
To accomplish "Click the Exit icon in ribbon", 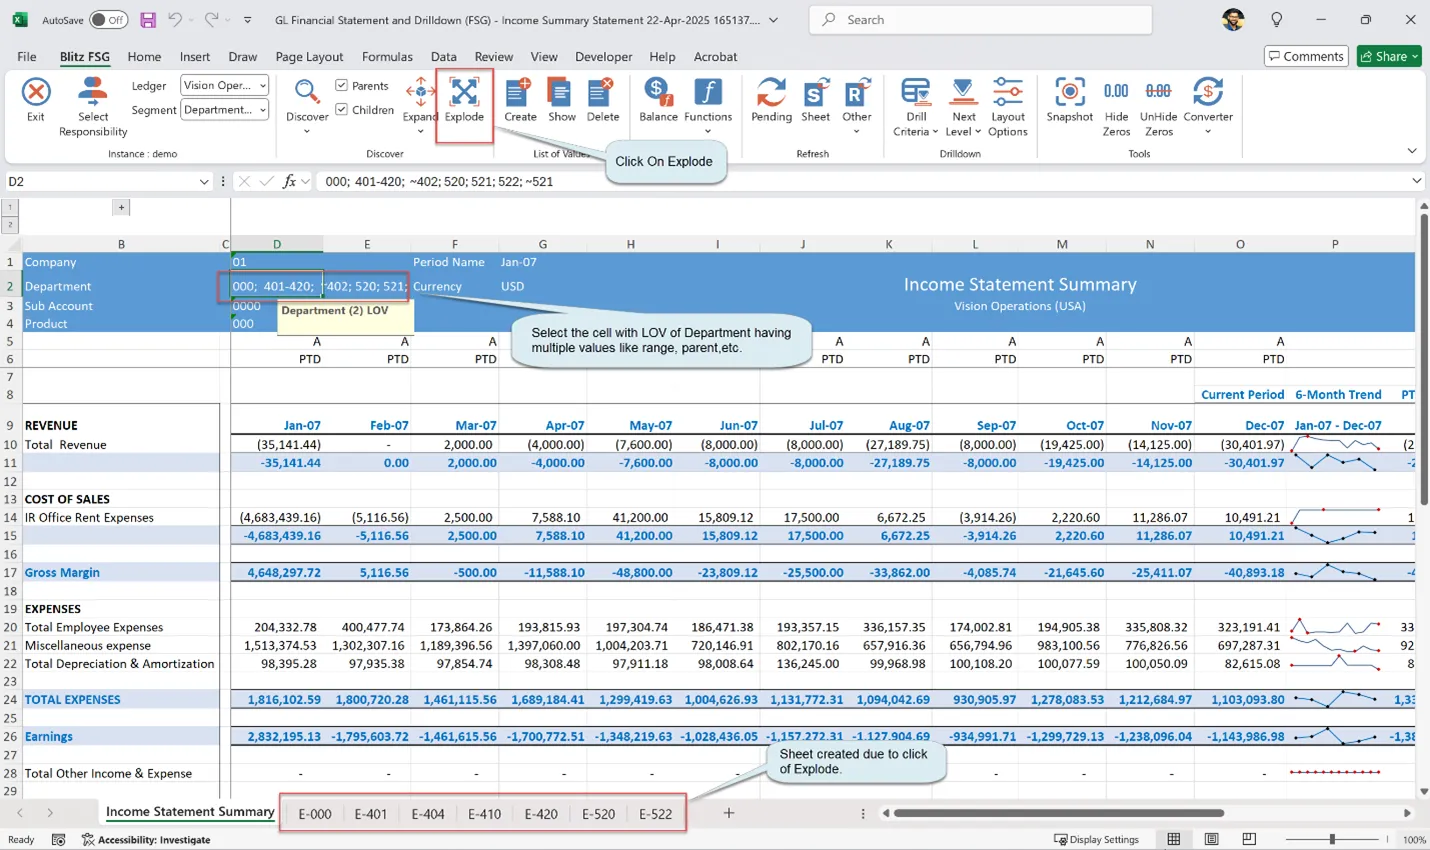I will 36,93.
